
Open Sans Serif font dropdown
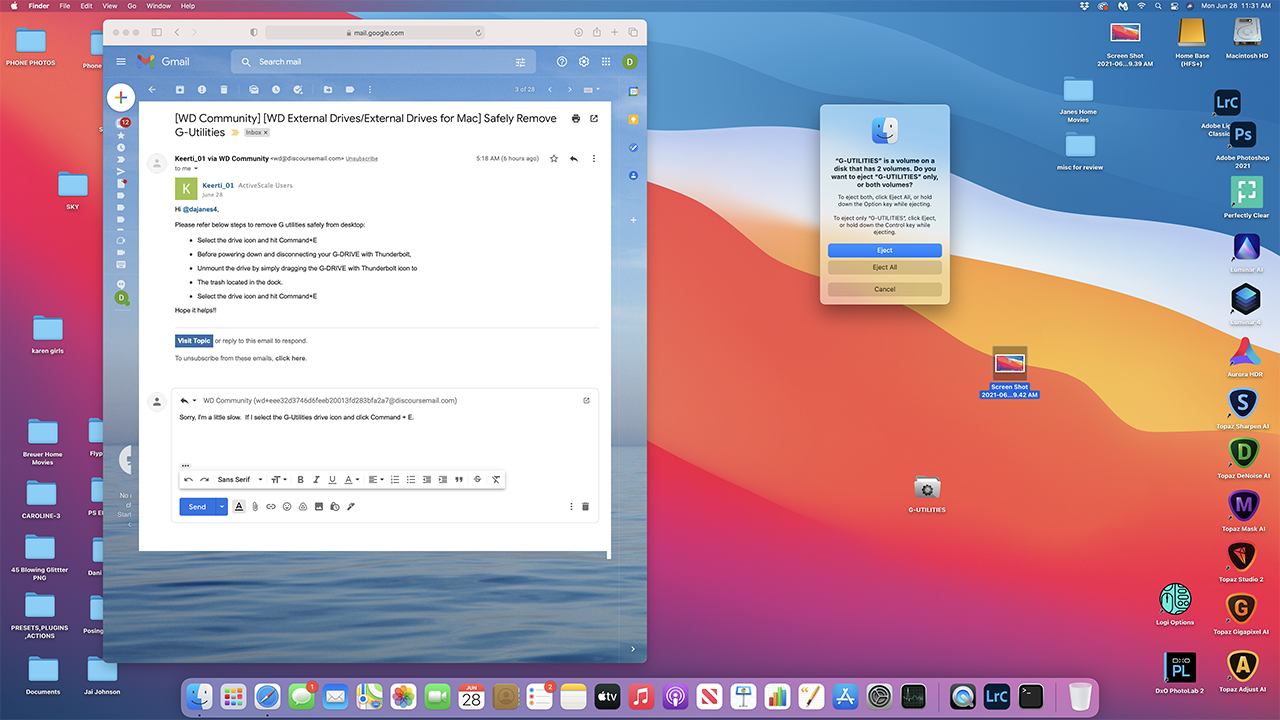(240, 480)
